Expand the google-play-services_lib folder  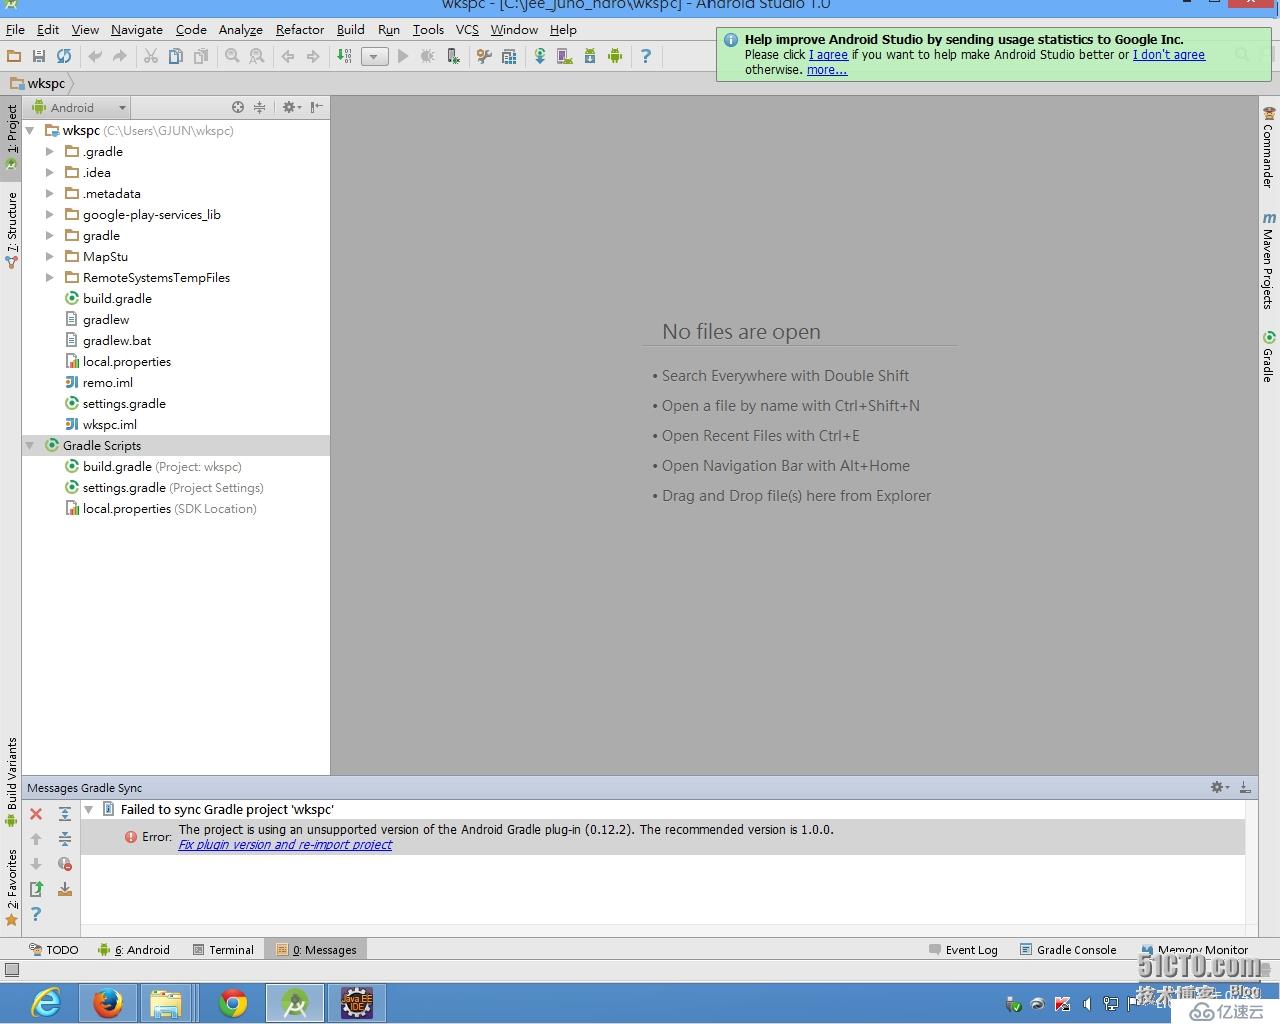click(50, 215)
